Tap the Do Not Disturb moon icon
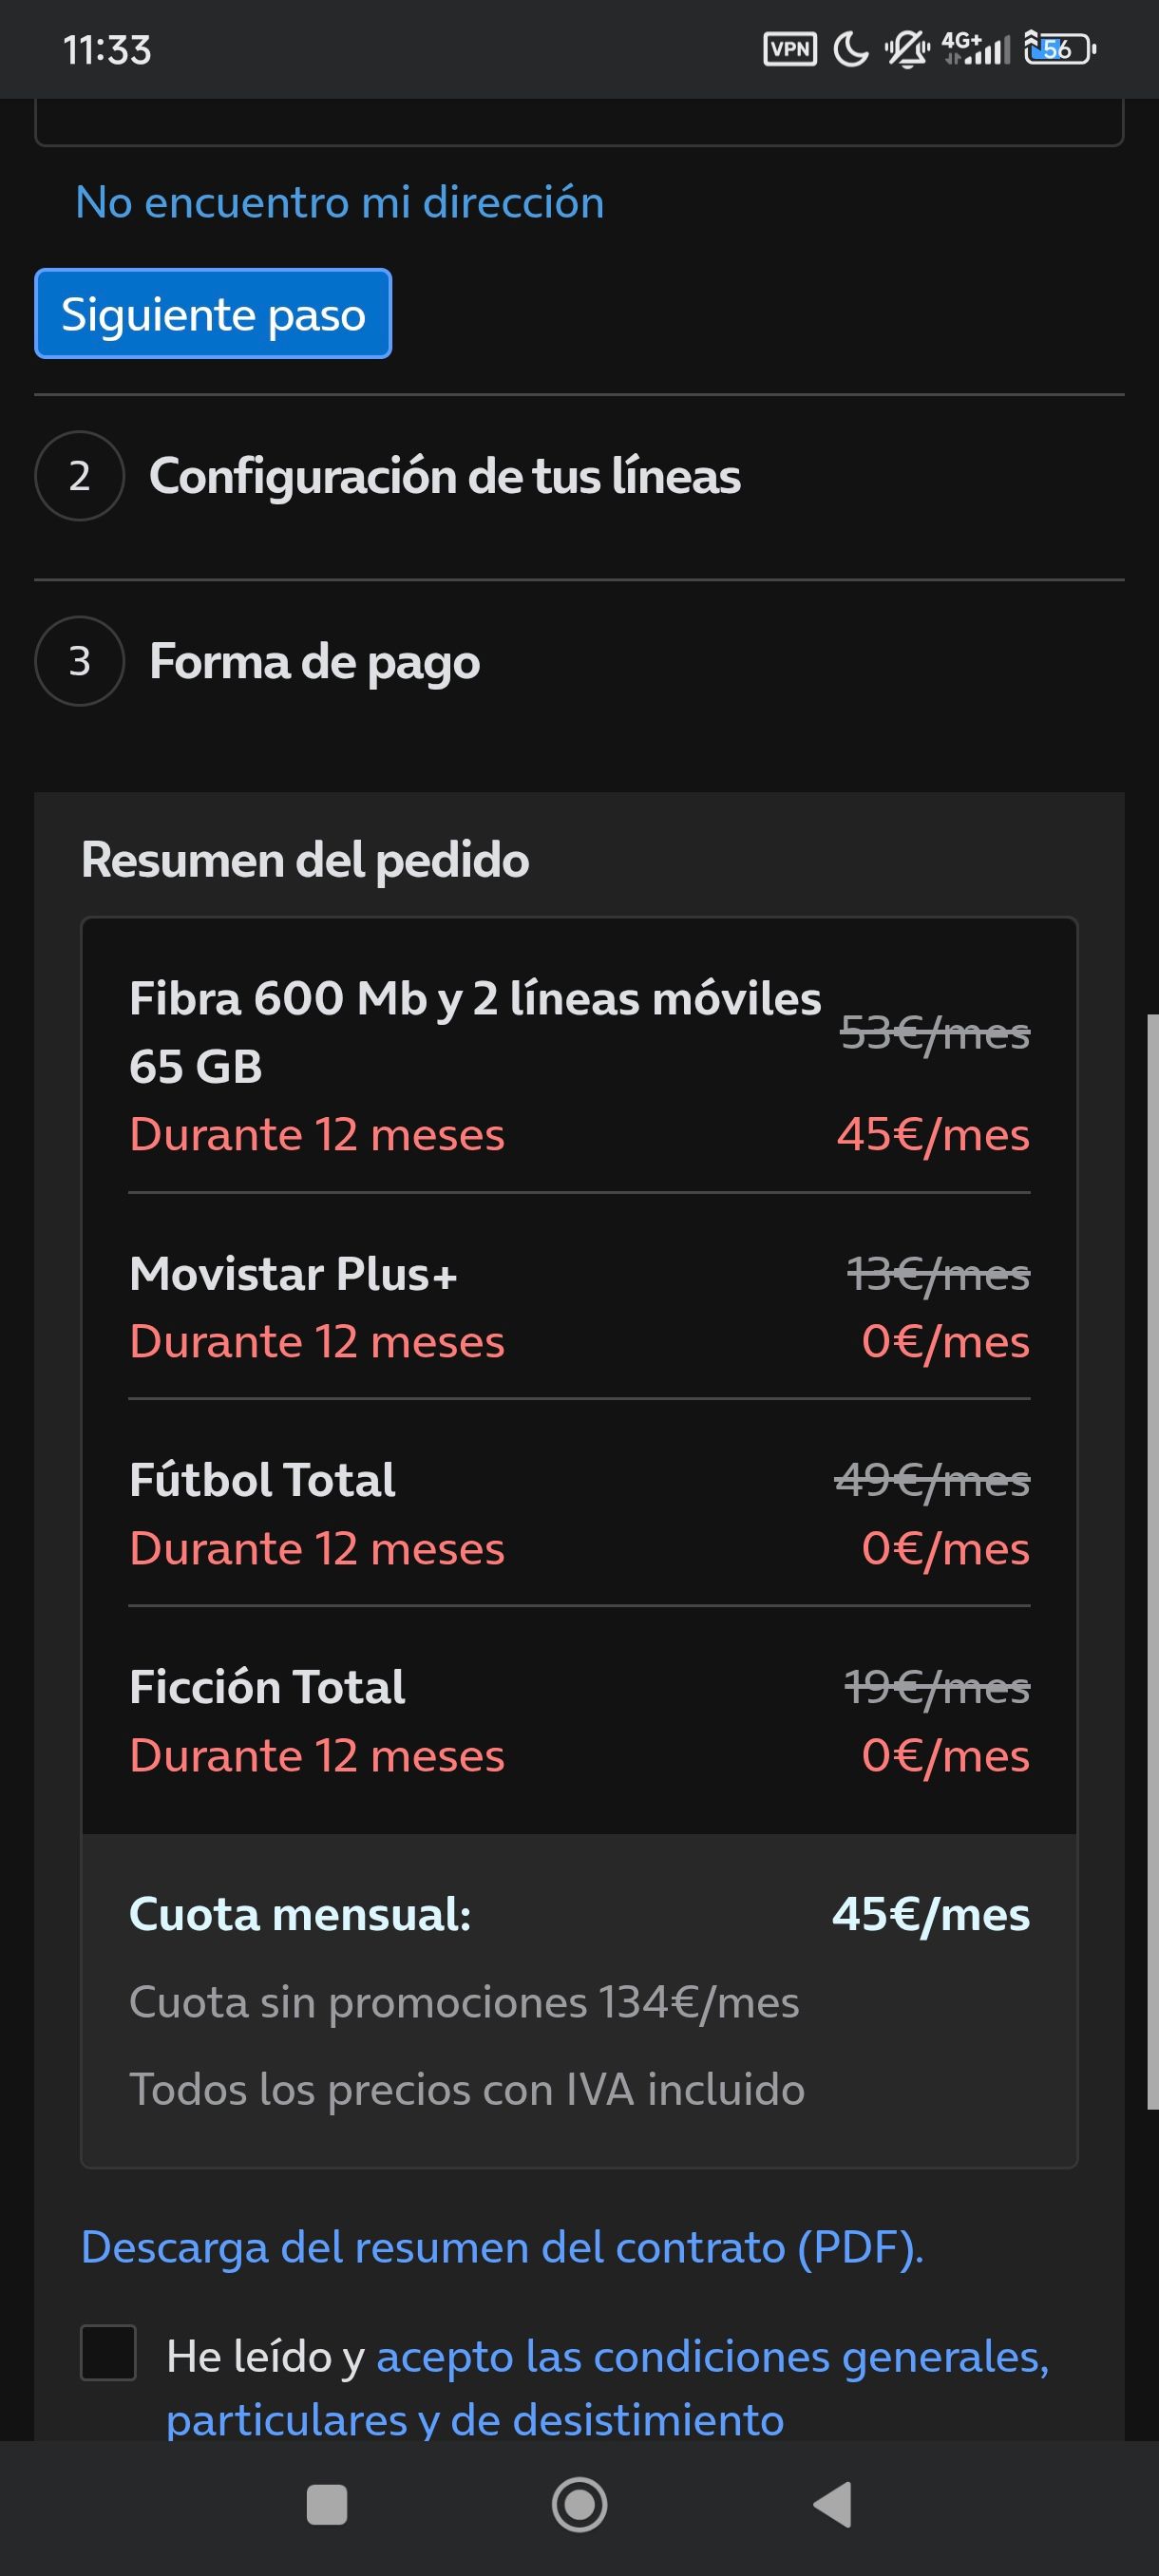The width and height of the screenshot is (1159, 2576). click(x=850, y=49)
